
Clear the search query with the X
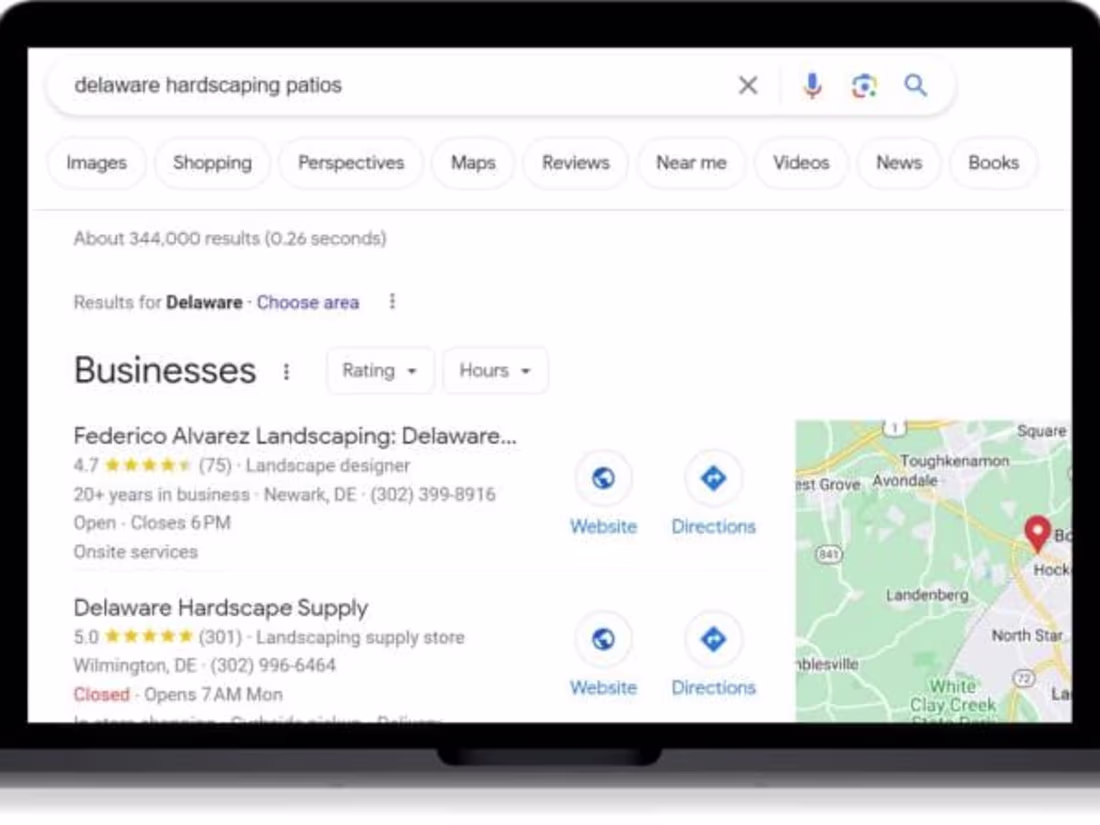point(747,85)
